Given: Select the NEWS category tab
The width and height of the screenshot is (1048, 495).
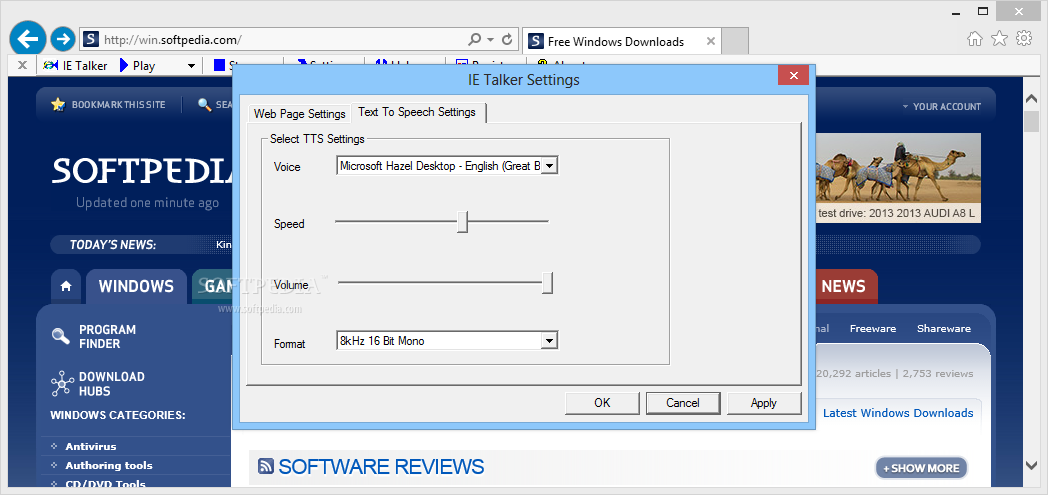Looking at the screenshot, I should (843, 287).
